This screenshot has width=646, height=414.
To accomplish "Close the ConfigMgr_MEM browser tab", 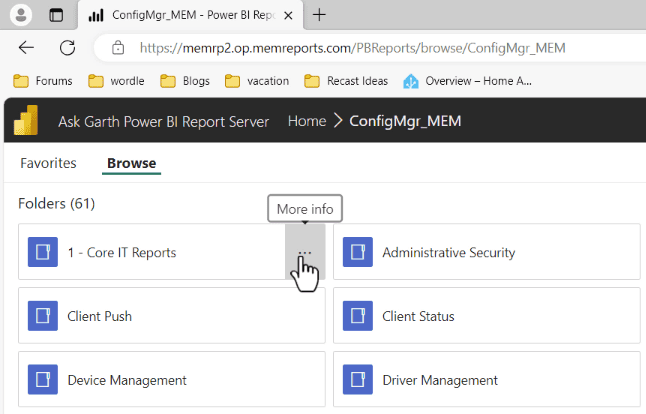I will click(x=288, y=16).
